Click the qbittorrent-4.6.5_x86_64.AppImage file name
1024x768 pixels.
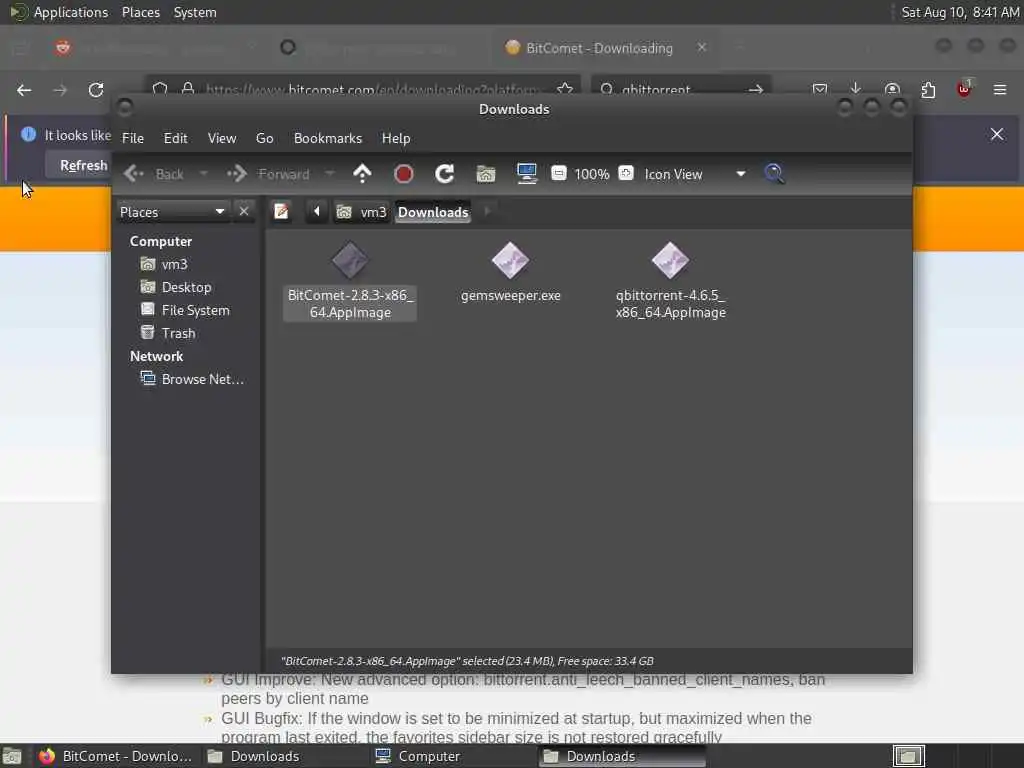click(x=671, y=304)
